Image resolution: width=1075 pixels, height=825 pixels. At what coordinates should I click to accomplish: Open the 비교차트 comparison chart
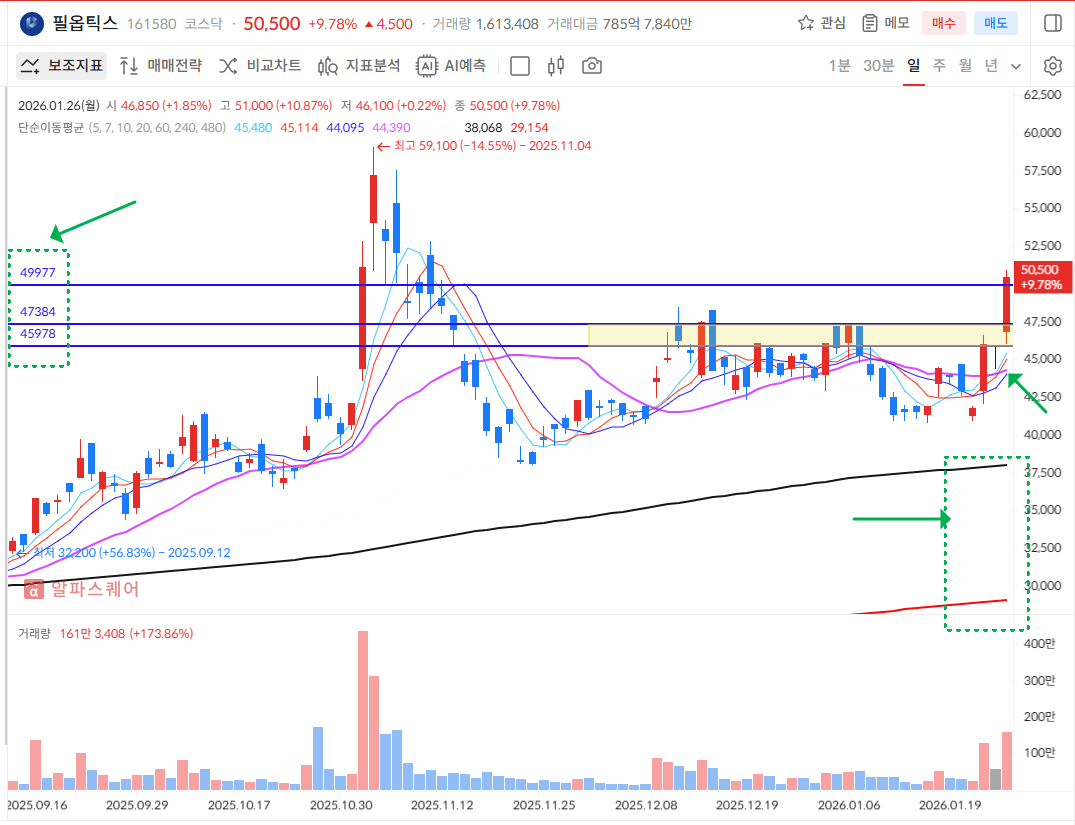260,66
